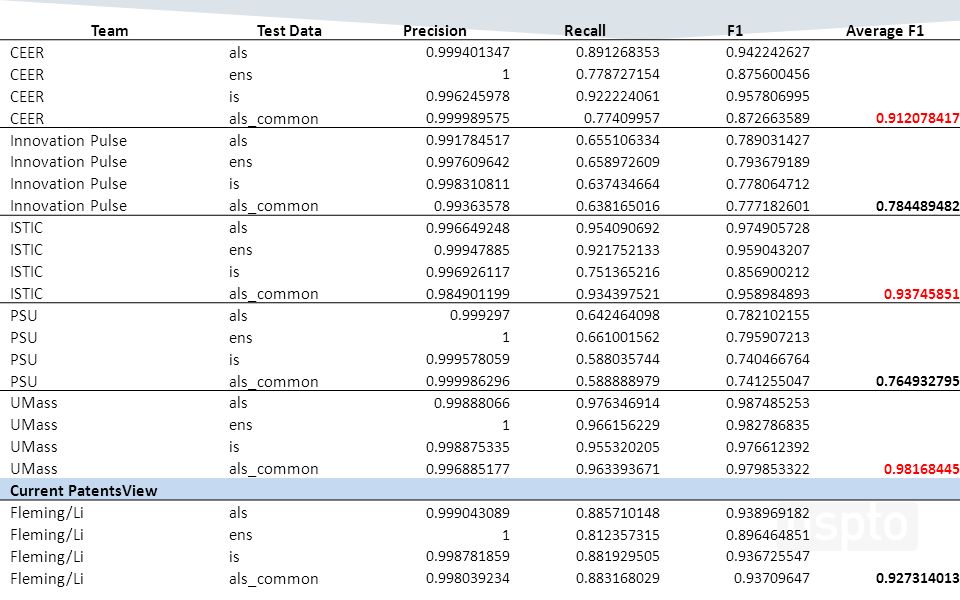Select F1 value 0.958984893
Viewport: 960px width, 600px height.
(x=768, y=294)
